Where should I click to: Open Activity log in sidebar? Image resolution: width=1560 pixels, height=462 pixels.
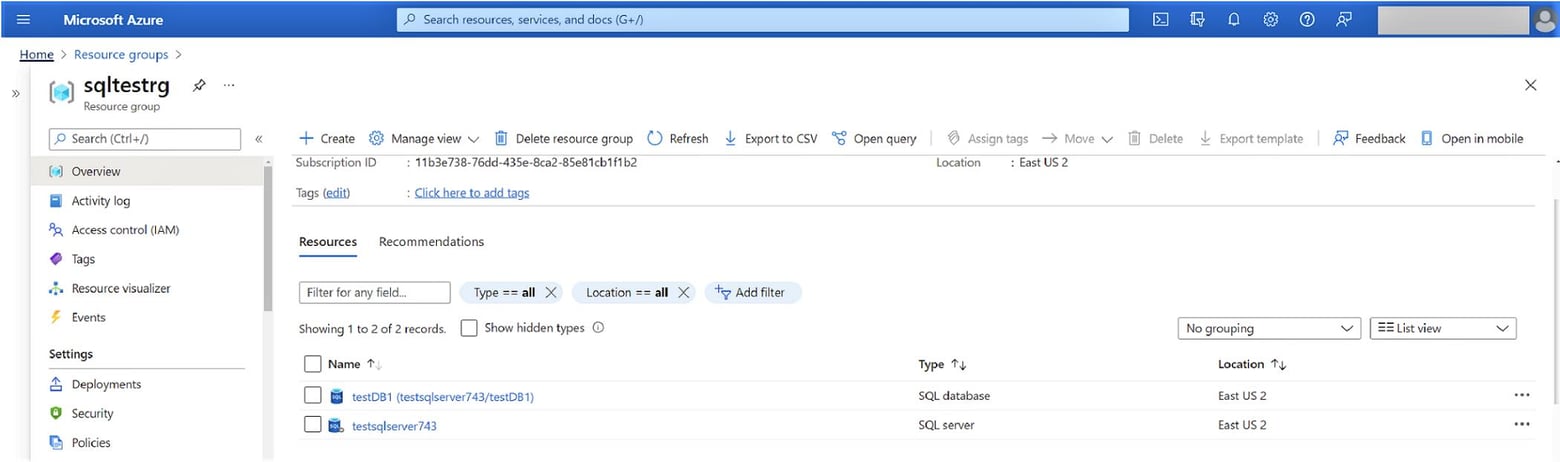click(100, 201)
